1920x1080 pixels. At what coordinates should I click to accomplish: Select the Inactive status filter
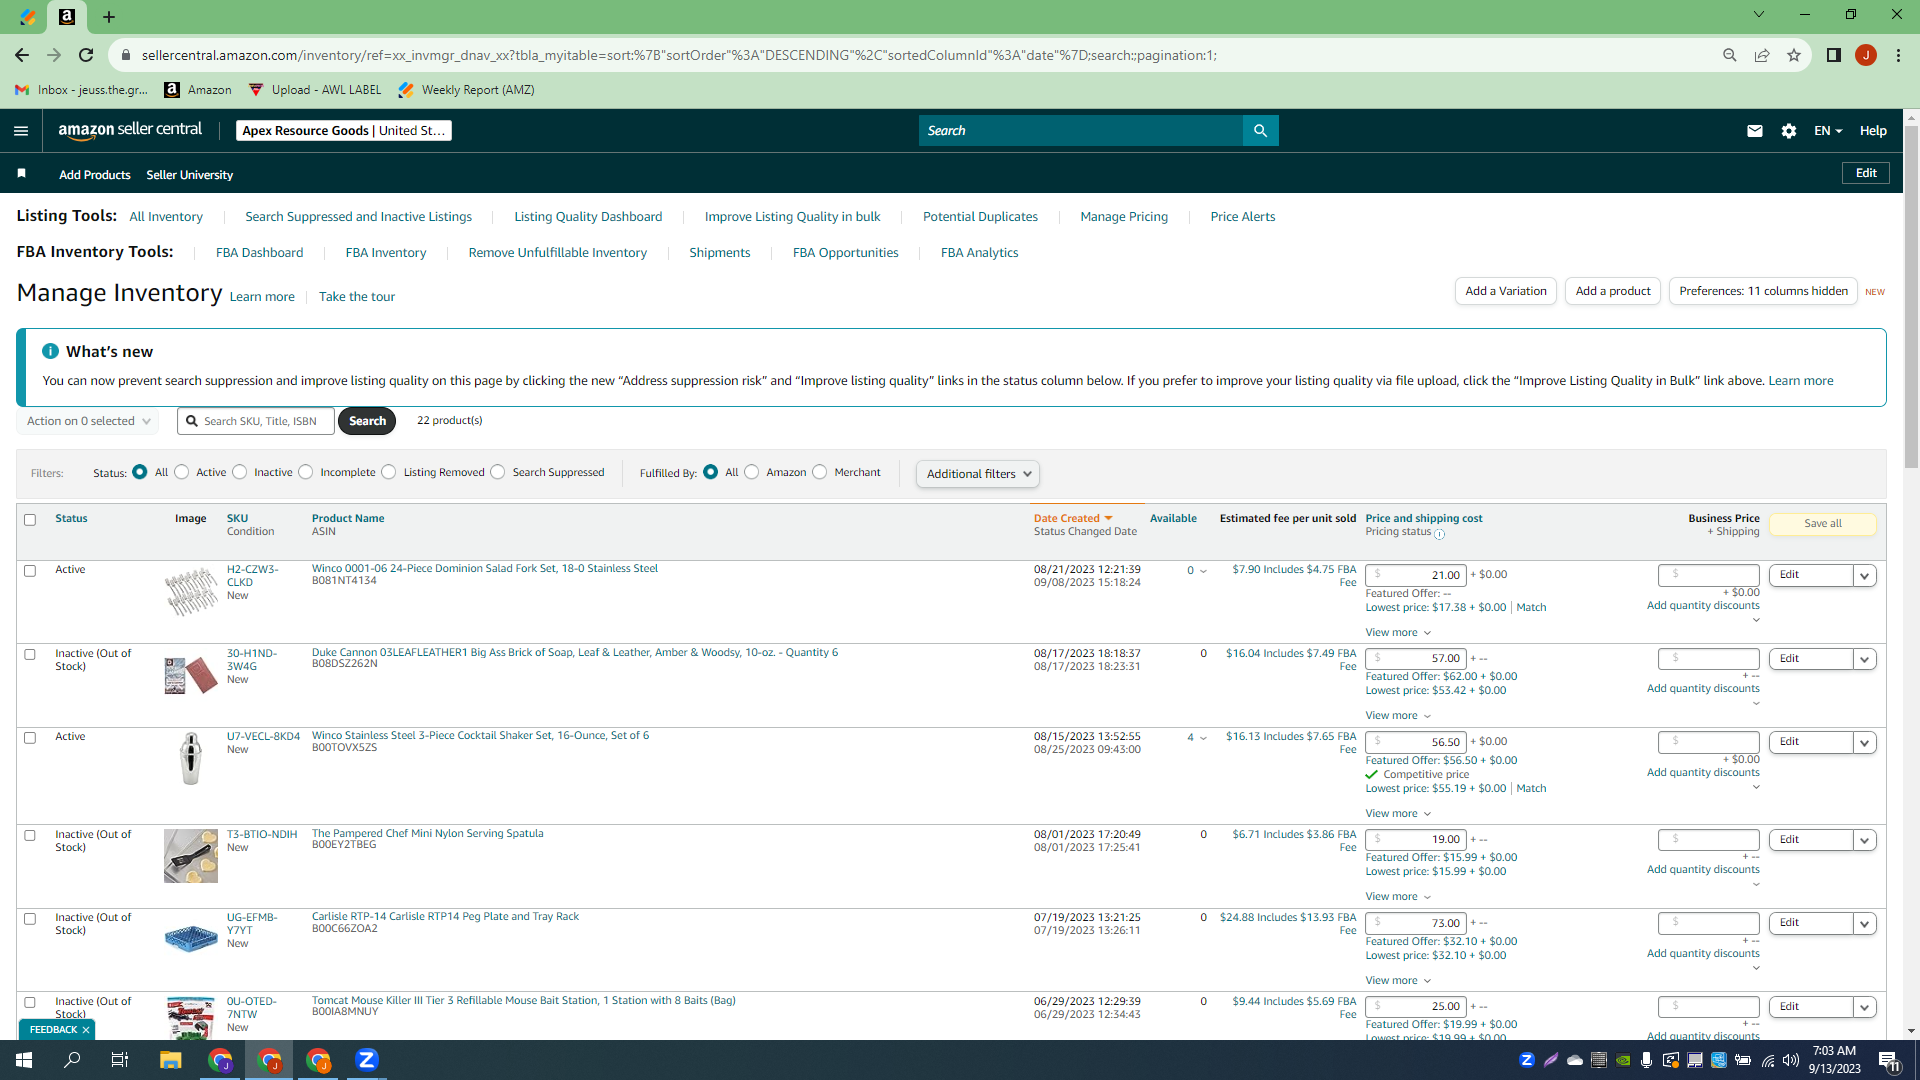[240, 472]
